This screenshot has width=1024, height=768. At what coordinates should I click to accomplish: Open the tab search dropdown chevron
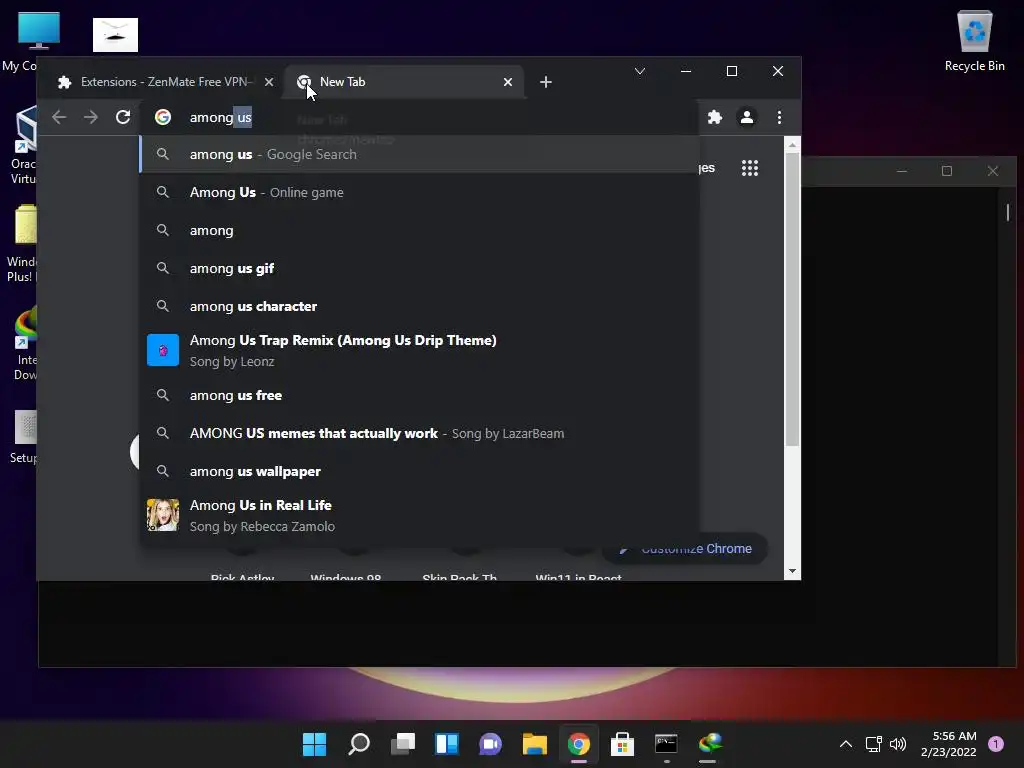tap(640, 71)
